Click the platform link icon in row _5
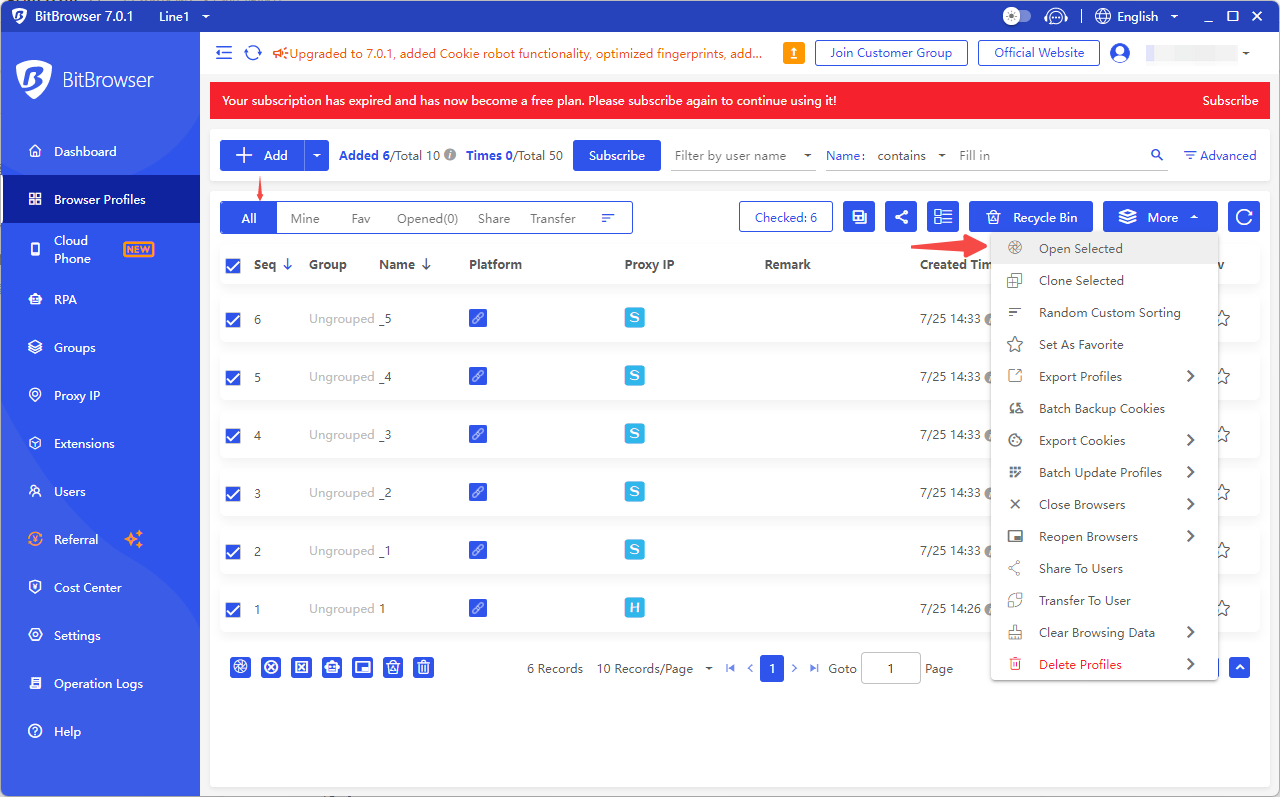This screenshot has height=797, width=1280. [x=478, y=318]
